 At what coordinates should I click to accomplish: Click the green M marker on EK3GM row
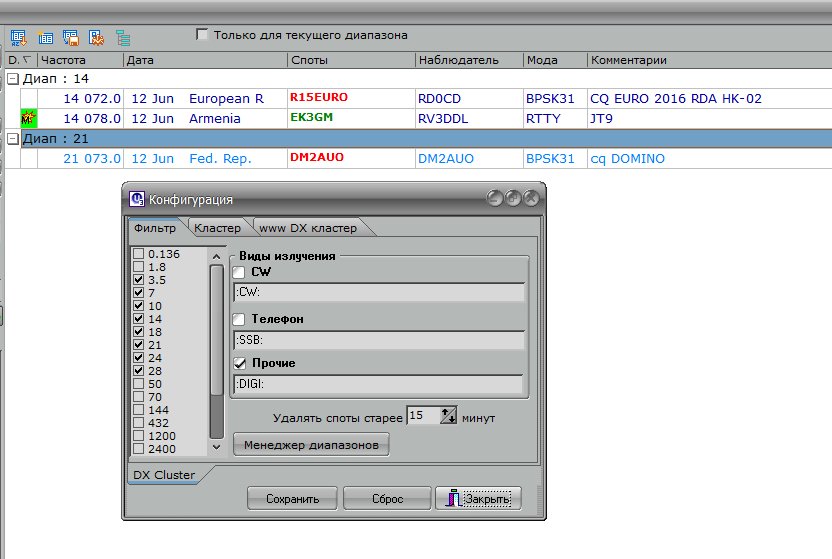pyautogui.click(x=28, y=118)
